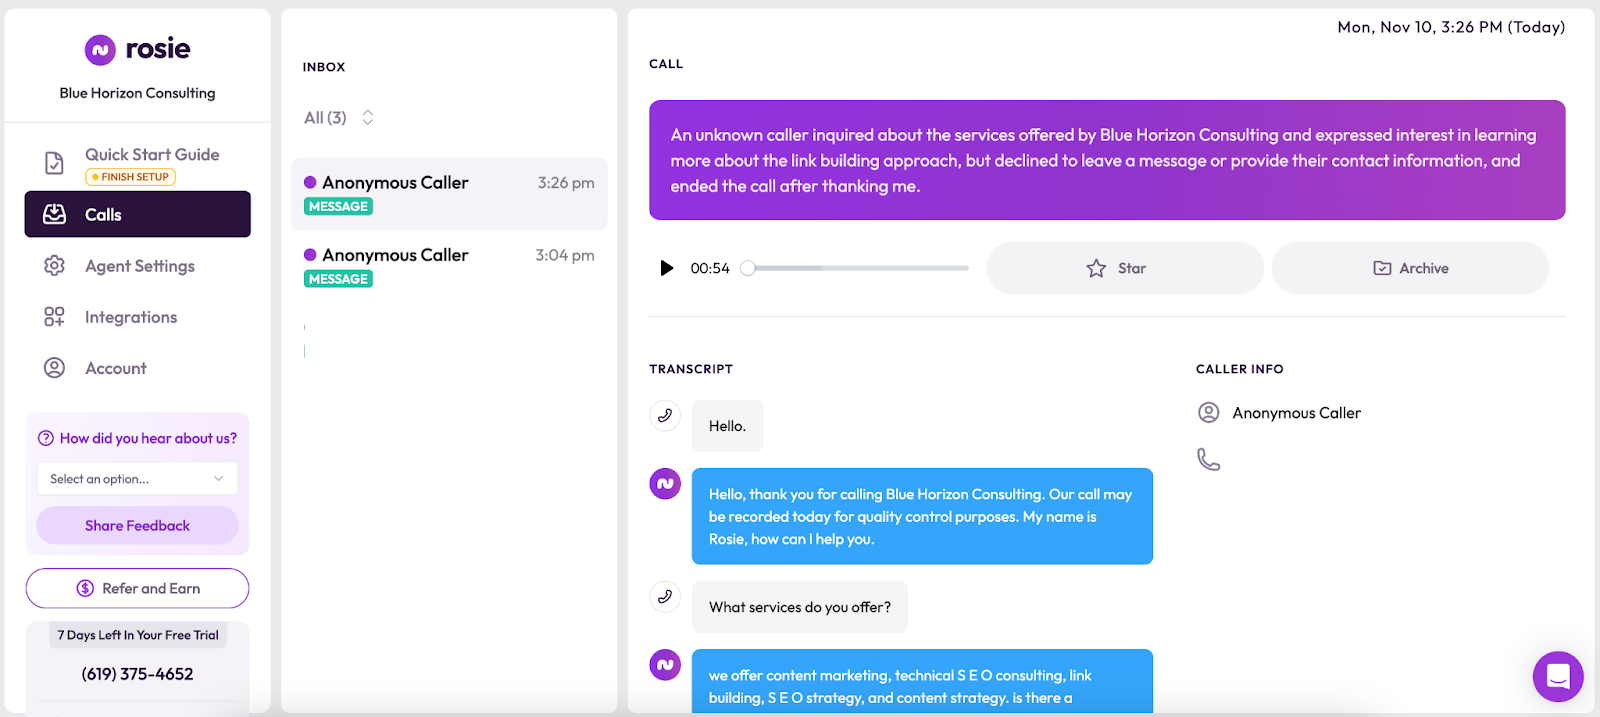Star this call

tap(1124, 268)
